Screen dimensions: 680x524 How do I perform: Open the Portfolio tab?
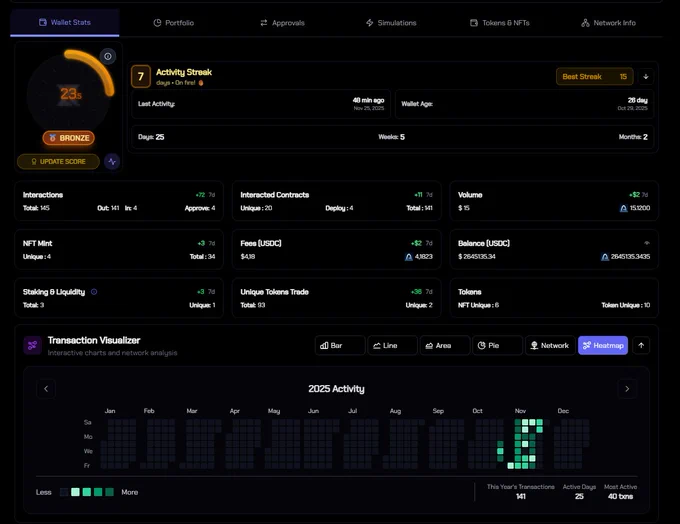click(x=173, y=23)
